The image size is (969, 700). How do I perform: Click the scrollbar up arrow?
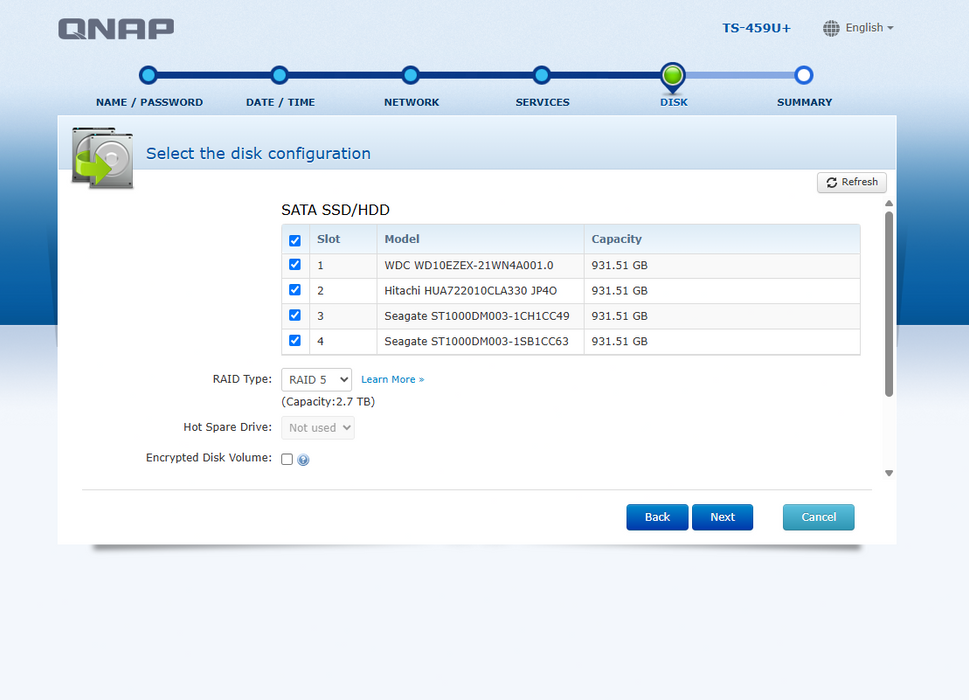click(889, 203)
